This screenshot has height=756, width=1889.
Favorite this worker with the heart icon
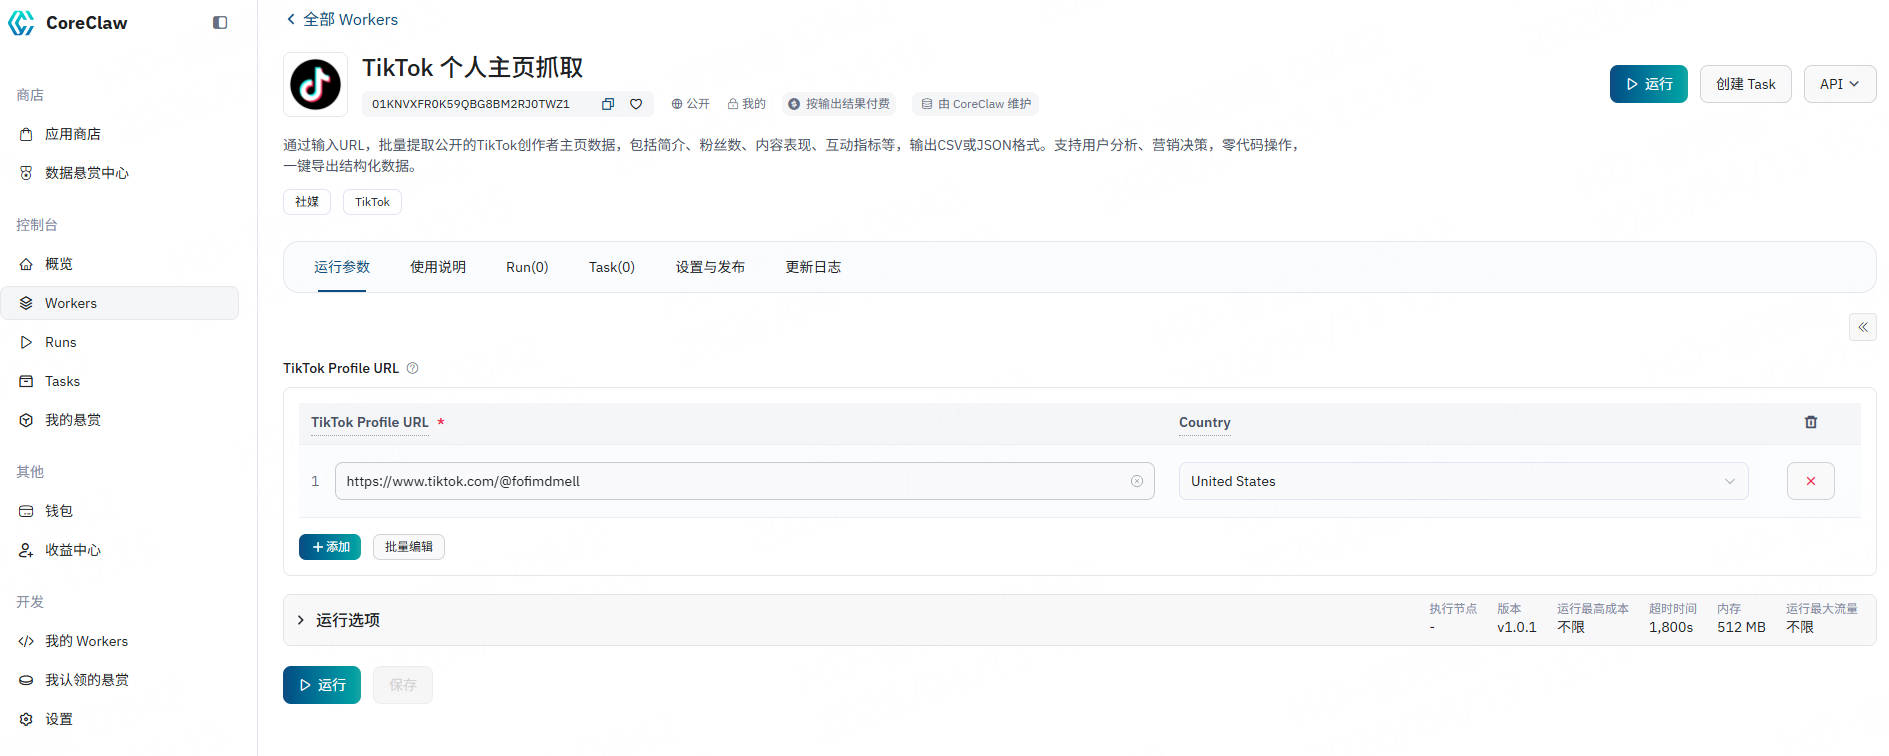[x=636, y=104]
